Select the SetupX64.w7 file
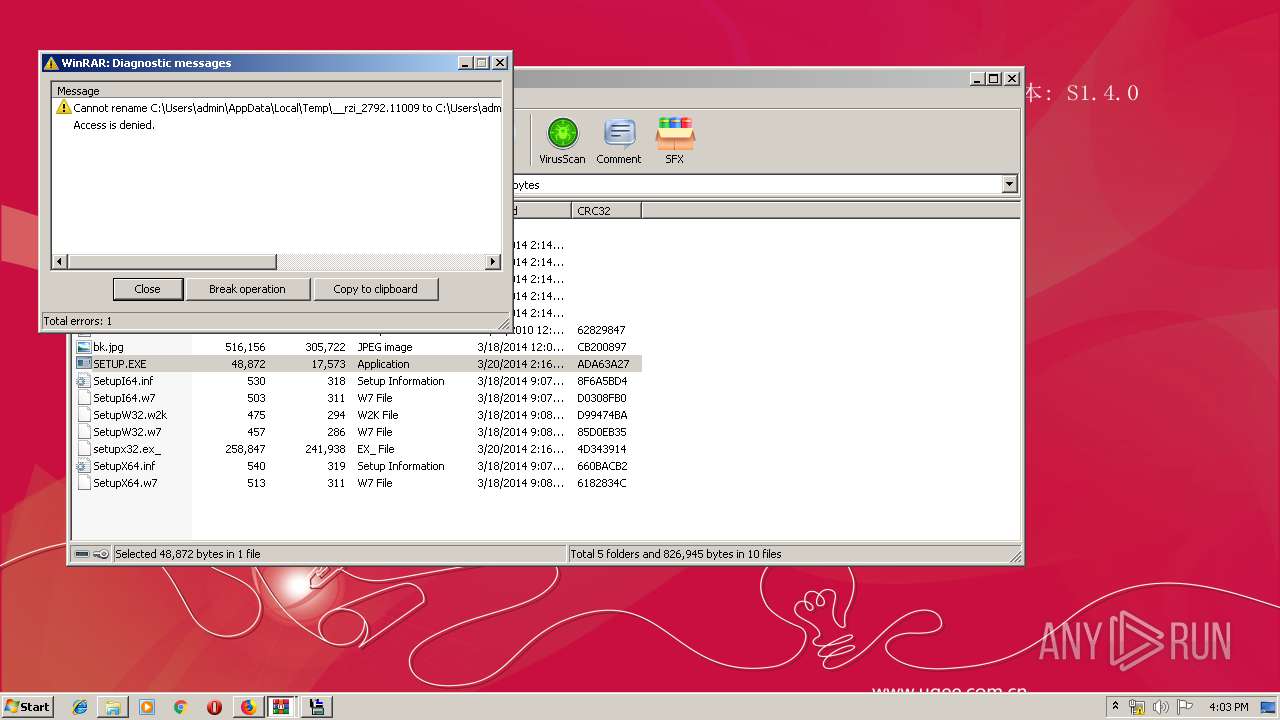The width and height of the screenshot is (1280, 720). 358,483
